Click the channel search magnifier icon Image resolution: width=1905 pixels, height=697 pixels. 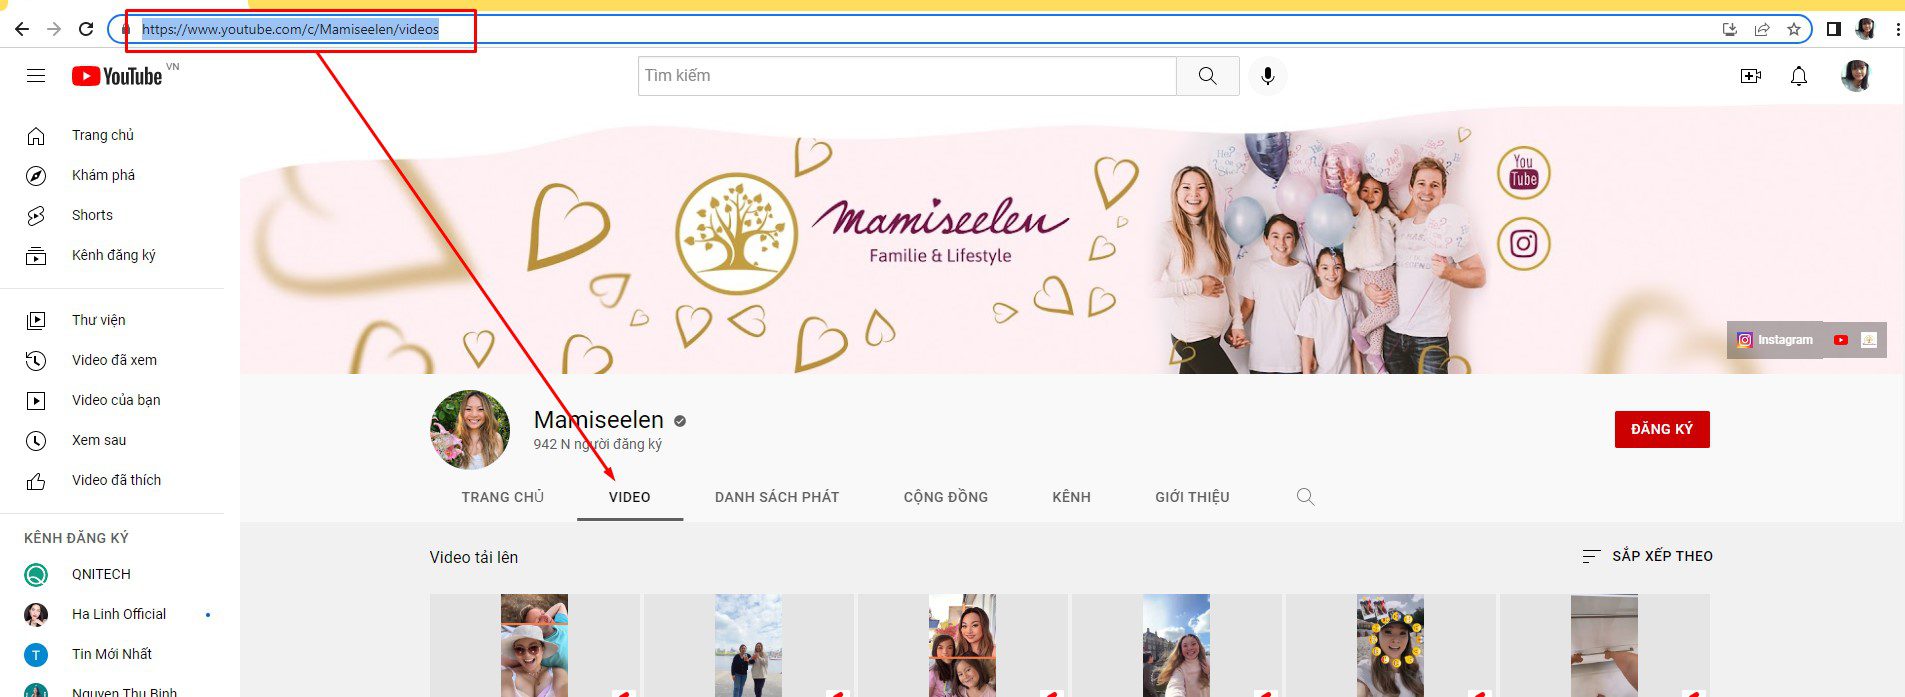(1305, 497)
